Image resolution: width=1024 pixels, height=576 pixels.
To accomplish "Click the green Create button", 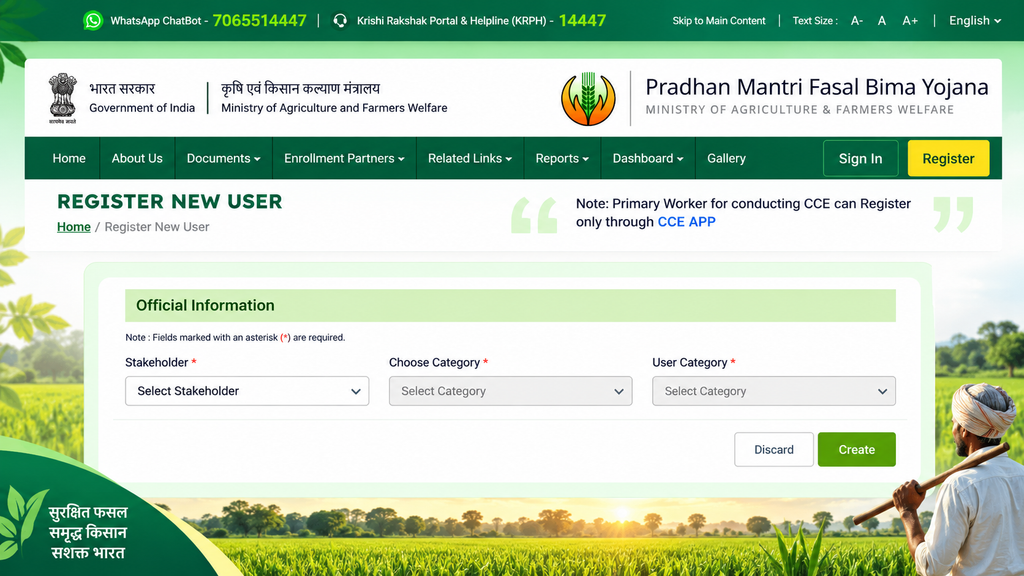I will (857, 449).
